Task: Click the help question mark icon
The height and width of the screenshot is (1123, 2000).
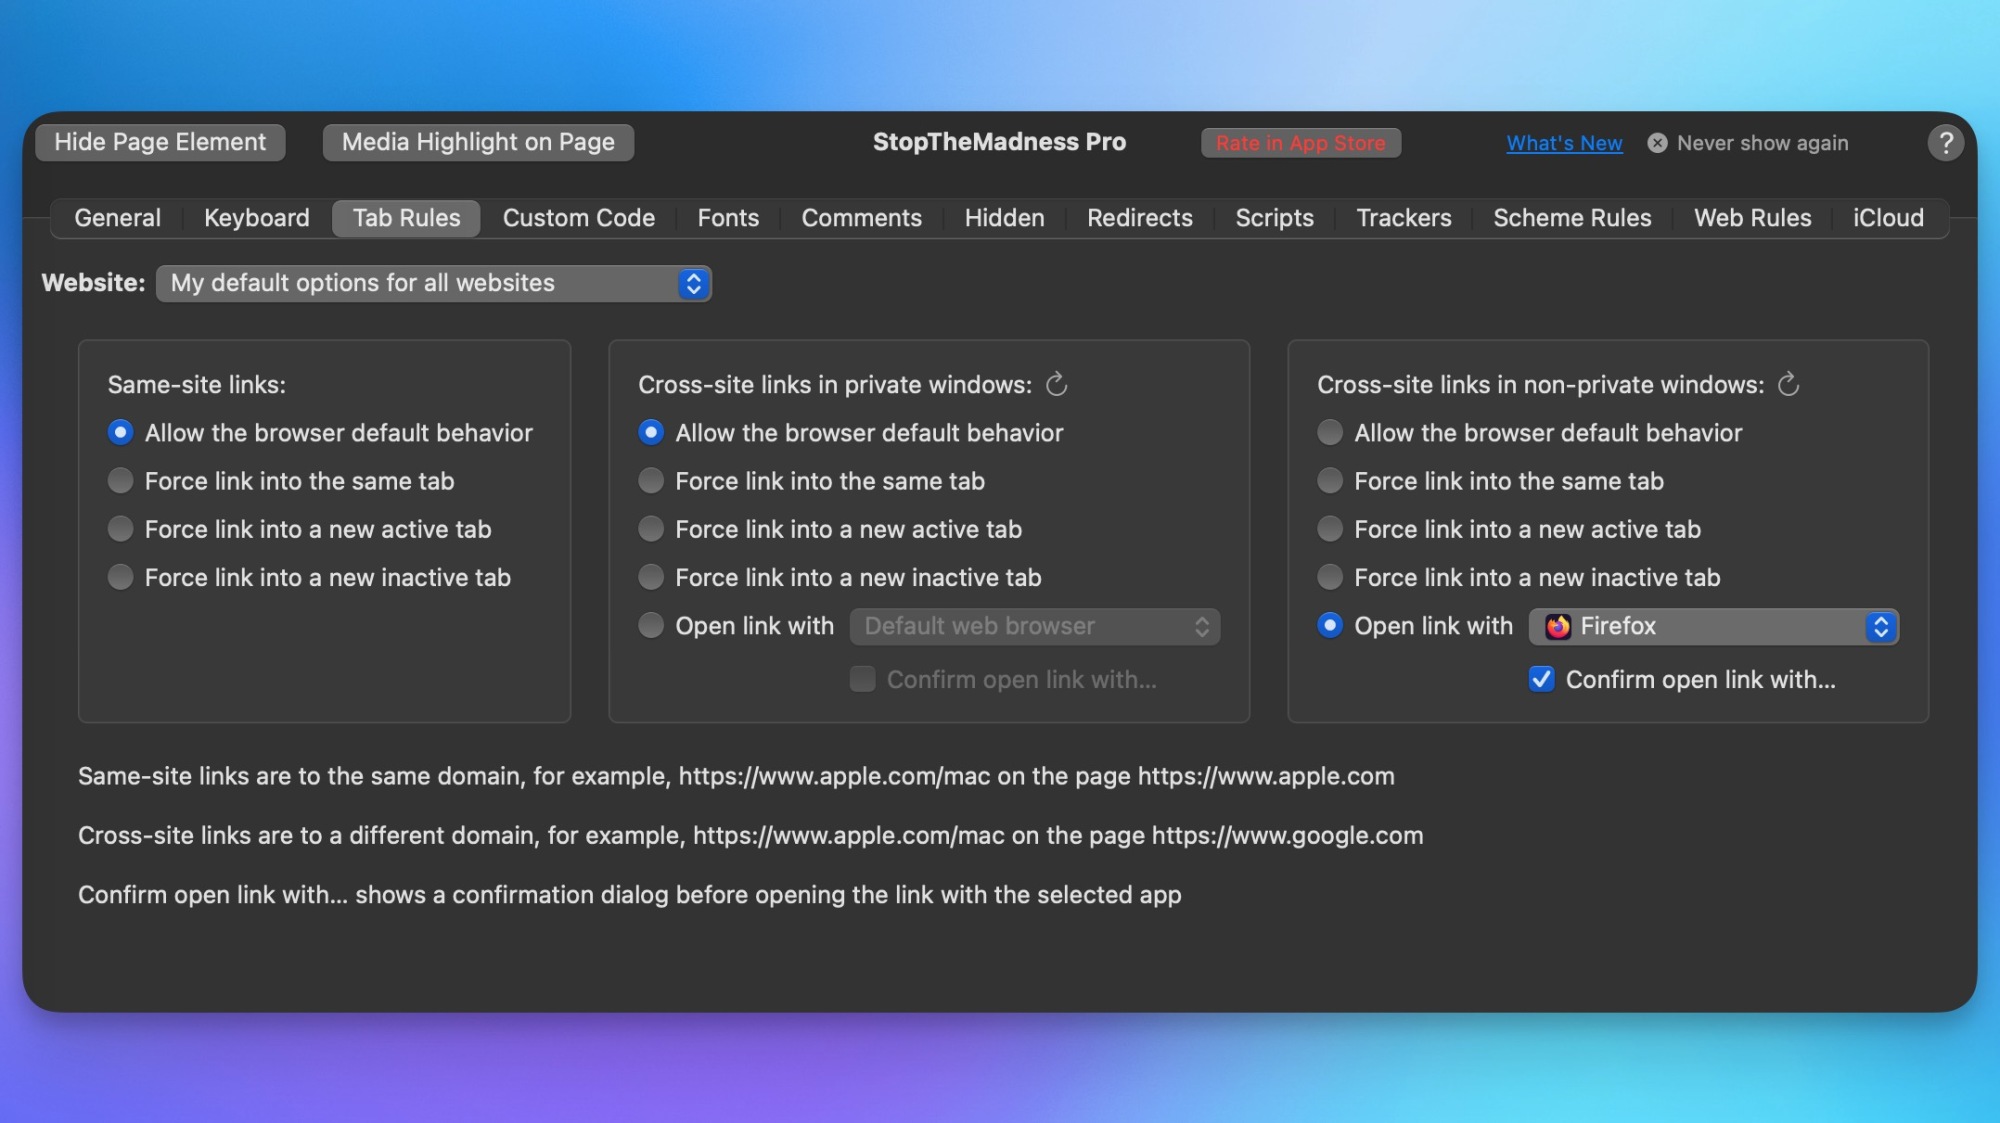Action: click(x=1945, y=143)
